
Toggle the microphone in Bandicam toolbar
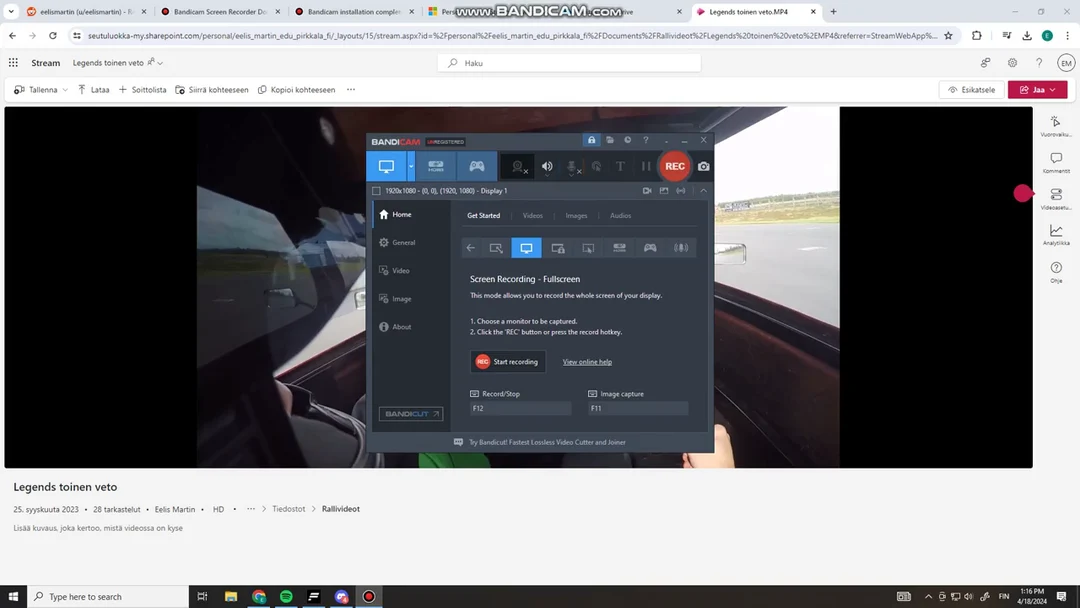tap(572, 167)
